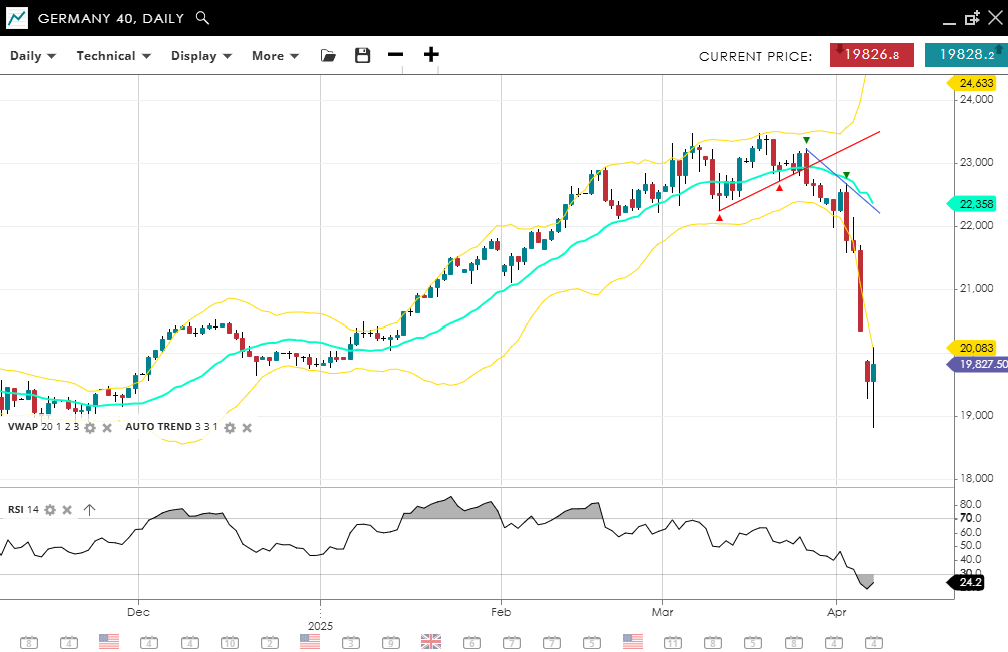Click the red sell price 19826.8

871,55
